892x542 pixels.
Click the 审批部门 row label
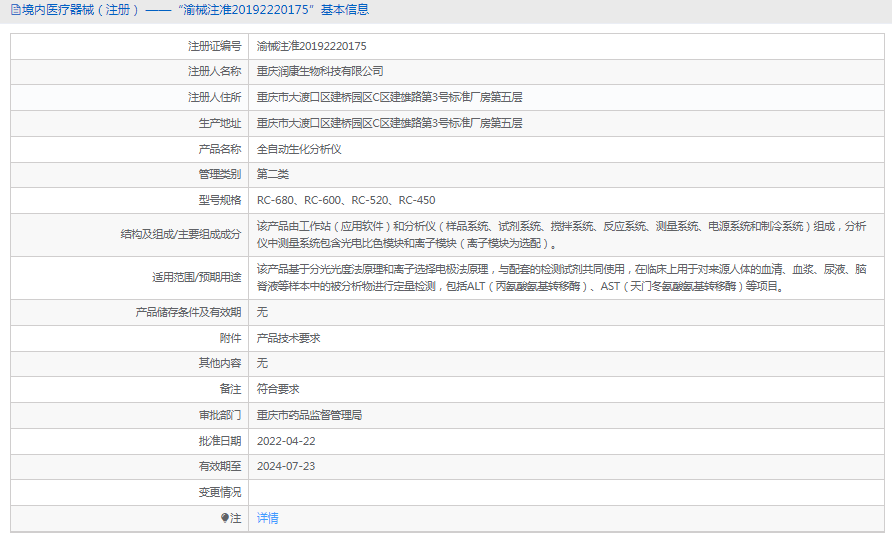point(220,415)
